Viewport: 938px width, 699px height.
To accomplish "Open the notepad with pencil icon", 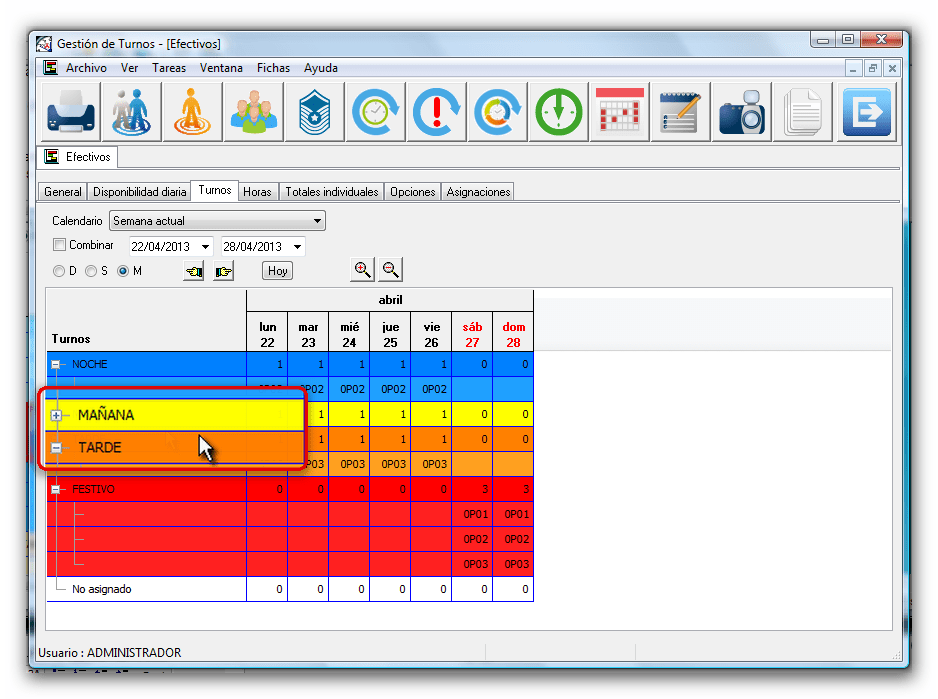I will (x=681, y=112).
